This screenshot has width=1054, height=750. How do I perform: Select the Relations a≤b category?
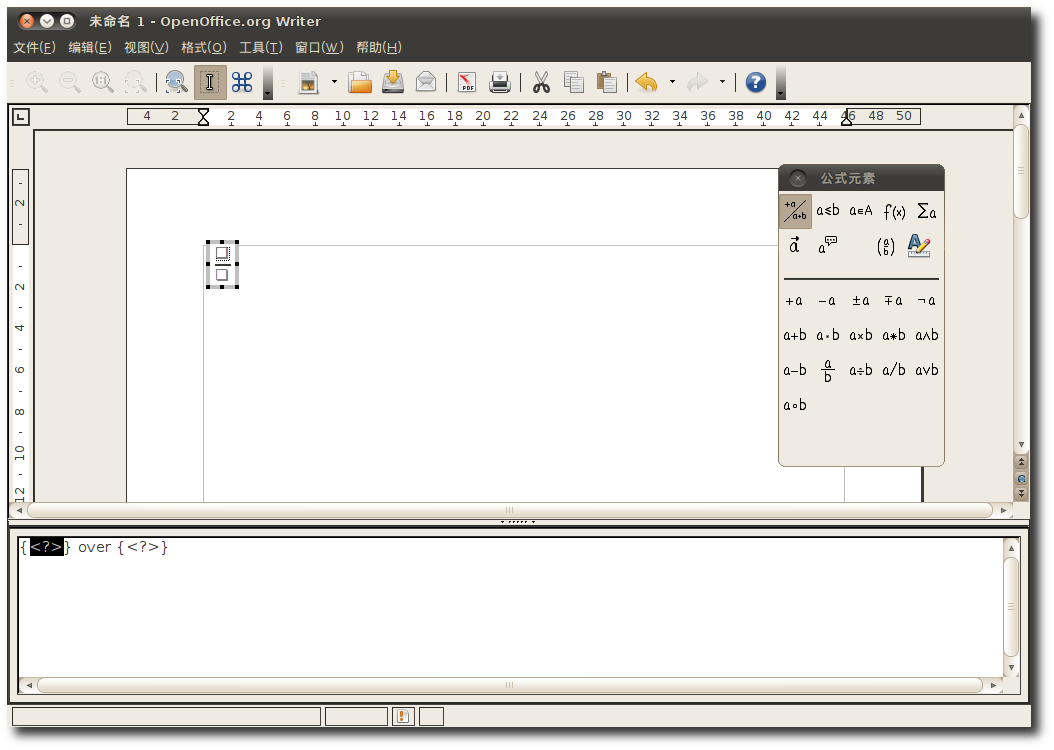827,211
